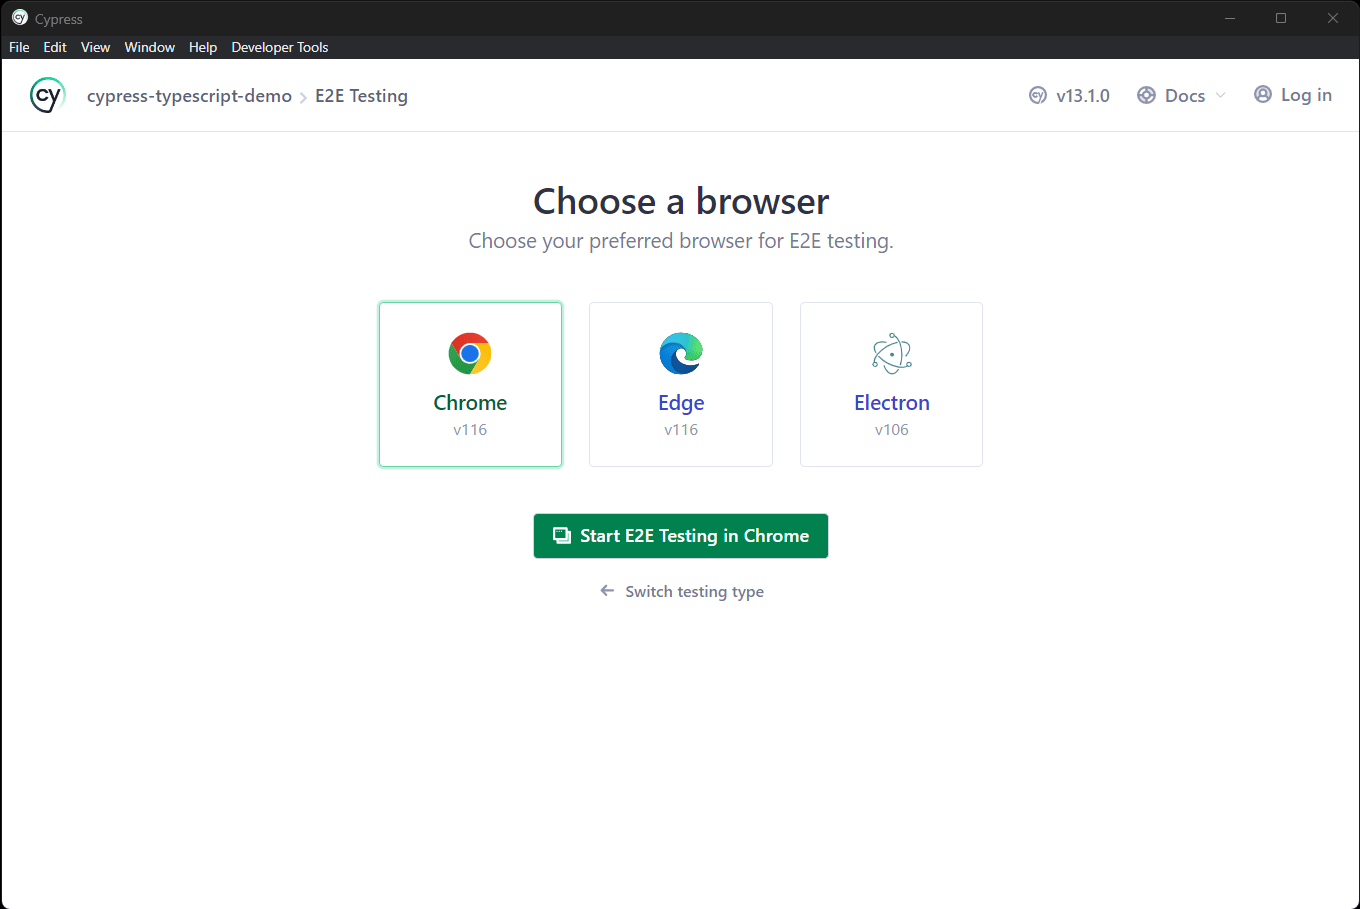The image size is (1360, 909).
Task: Select the Chrome v116 browser card
Action: tap(470, 384)
